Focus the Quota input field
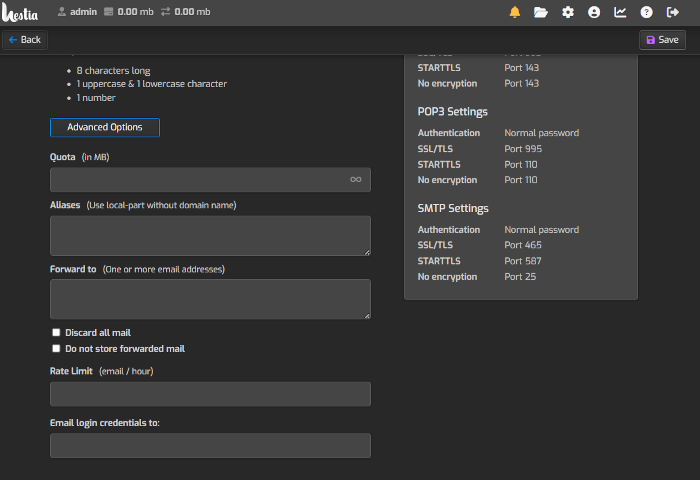This screenshot has width=700, height=480. [195, 180]
